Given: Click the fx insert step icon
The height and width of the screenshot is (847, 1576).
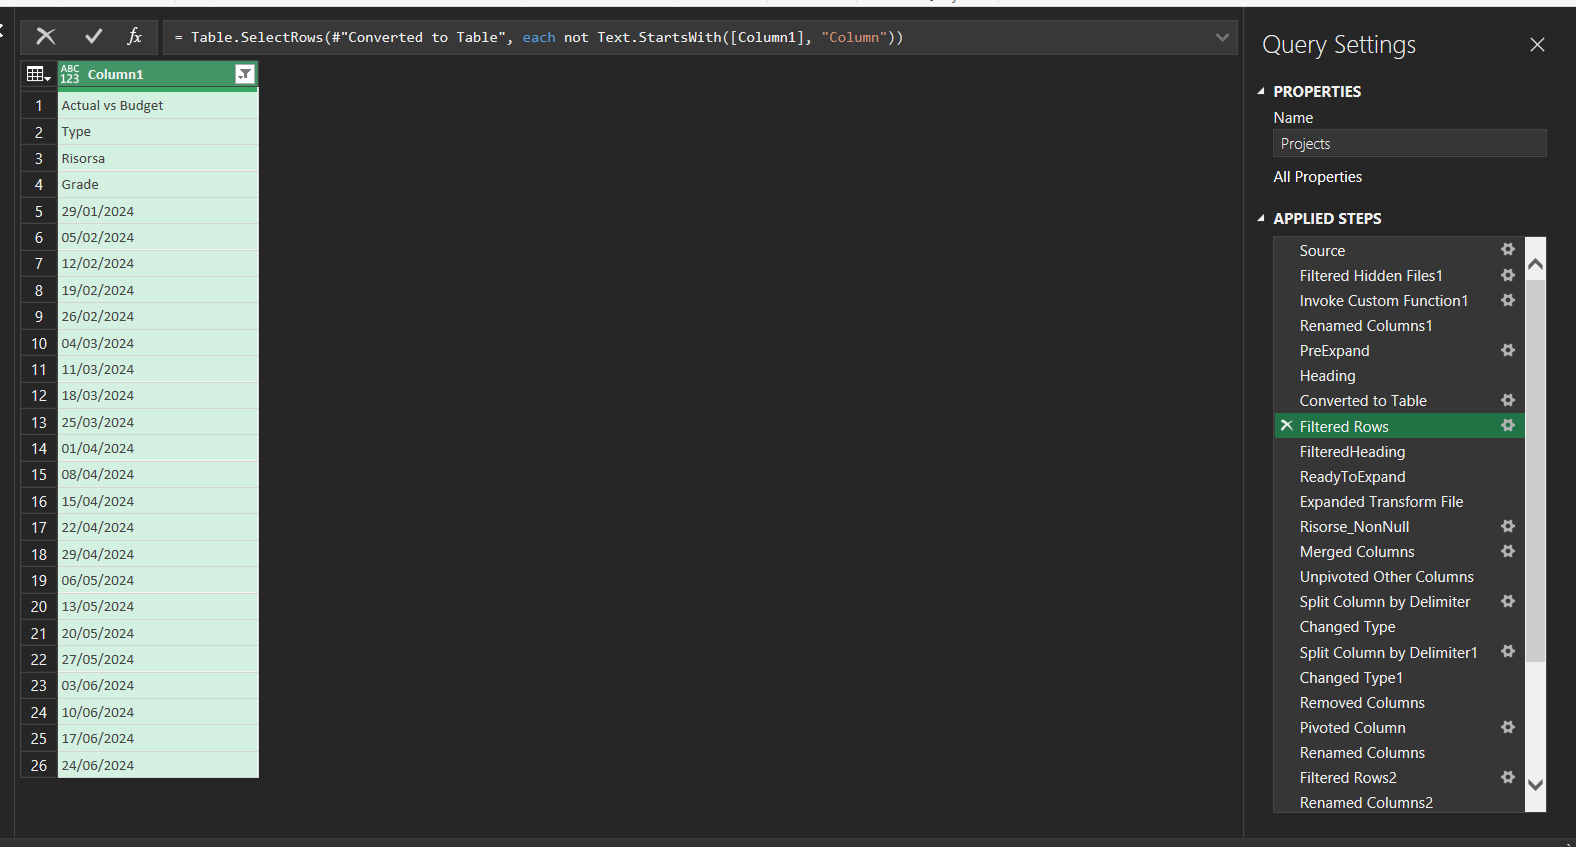Looking at the screenshot, I should click(135, 37).
